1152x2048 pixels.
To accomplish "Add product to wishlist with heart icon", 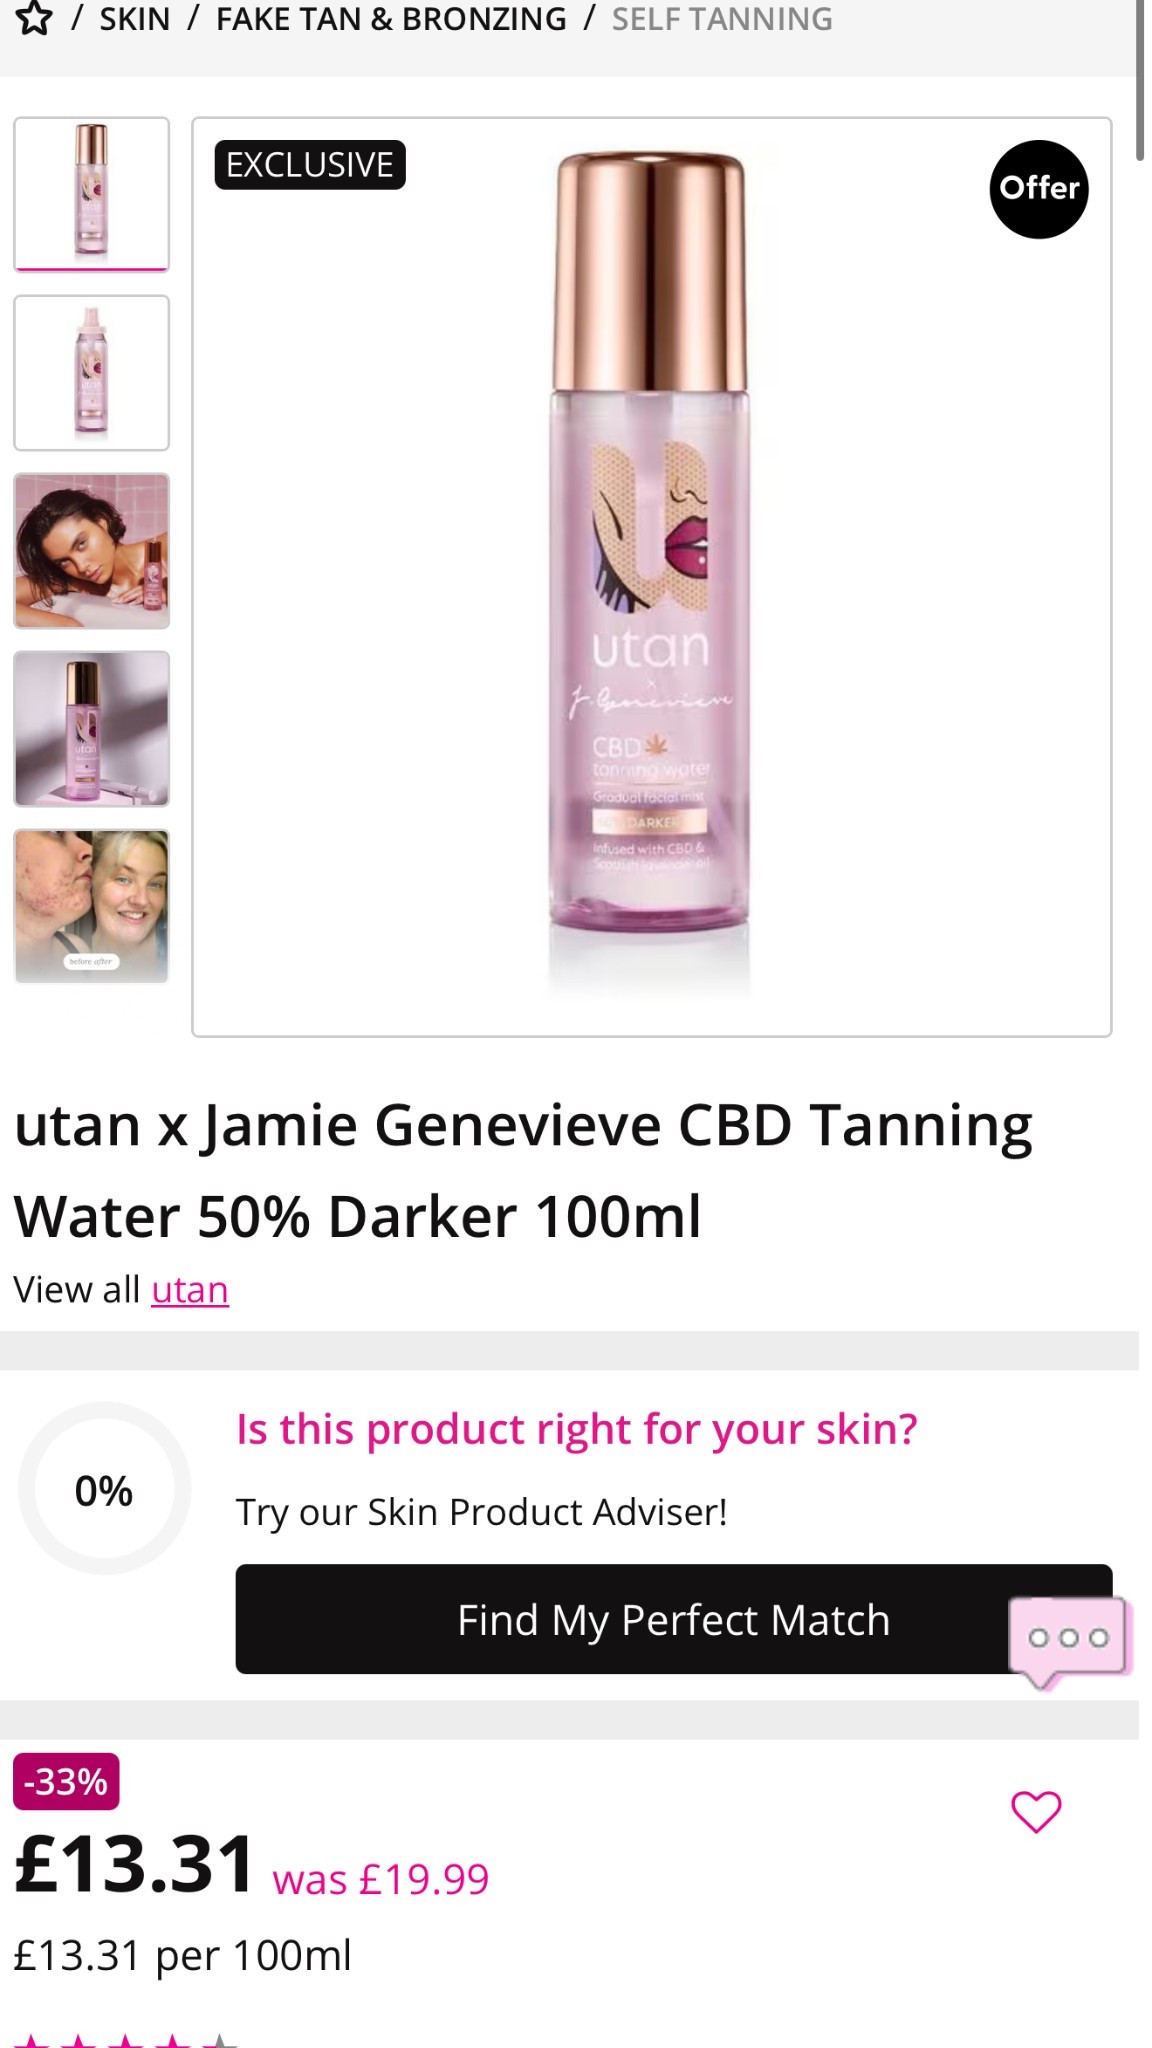I will [x=1036, y=1811].
